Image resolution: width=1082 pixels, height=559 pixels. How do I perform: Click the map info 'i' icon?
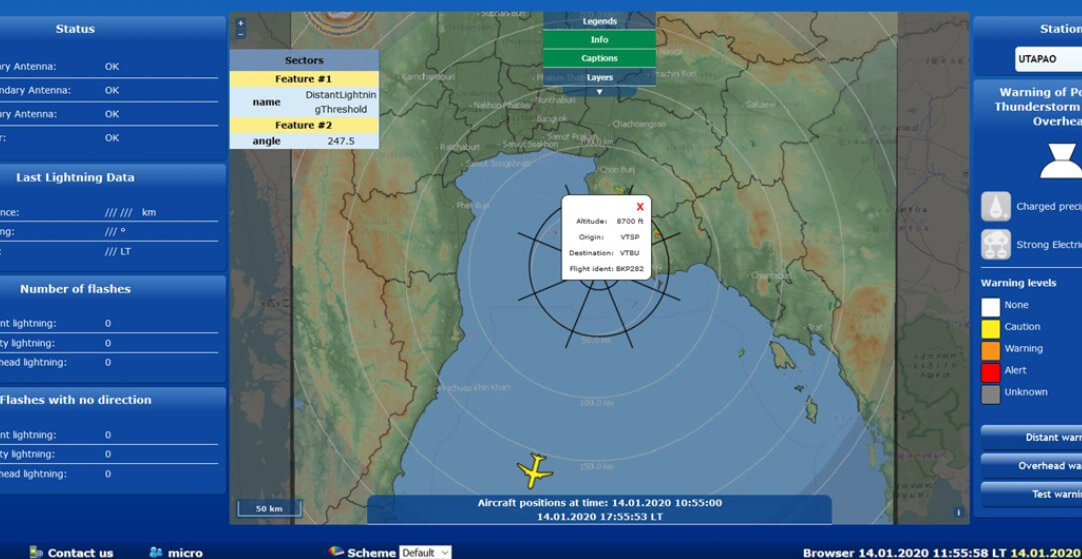pos(958,512)
